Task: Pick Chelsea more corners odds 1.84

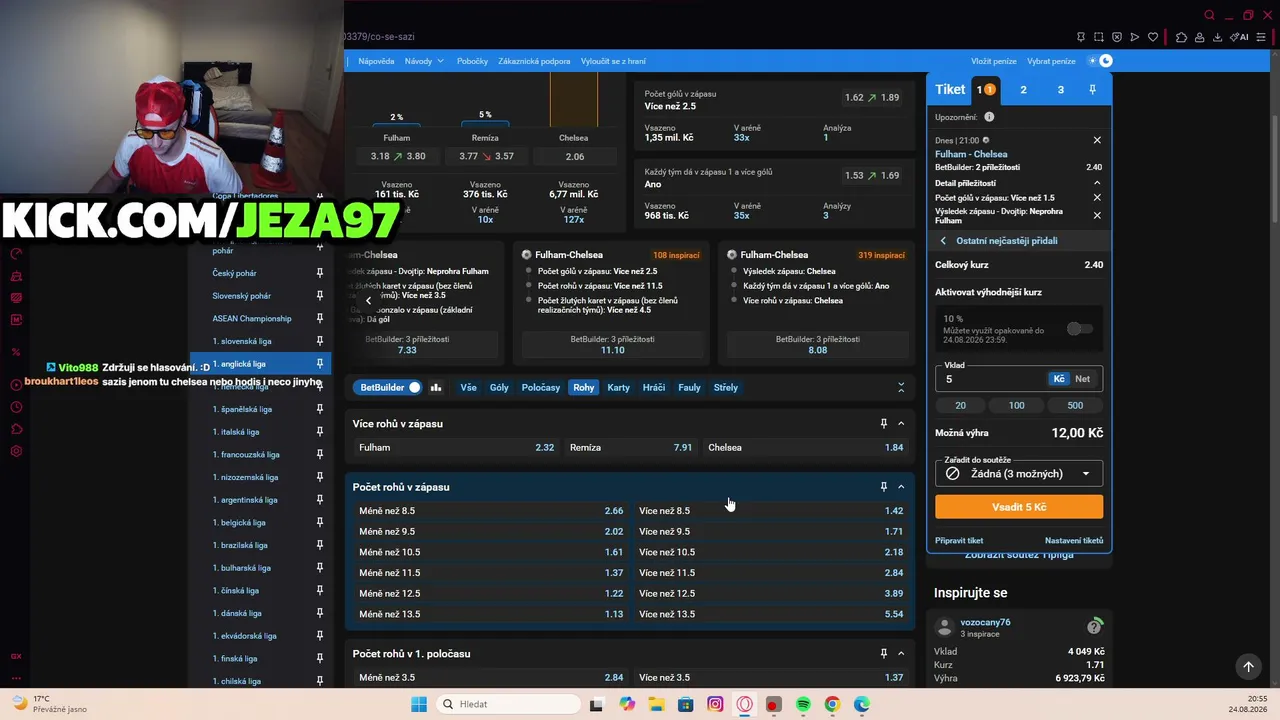Action: [806, 448]
